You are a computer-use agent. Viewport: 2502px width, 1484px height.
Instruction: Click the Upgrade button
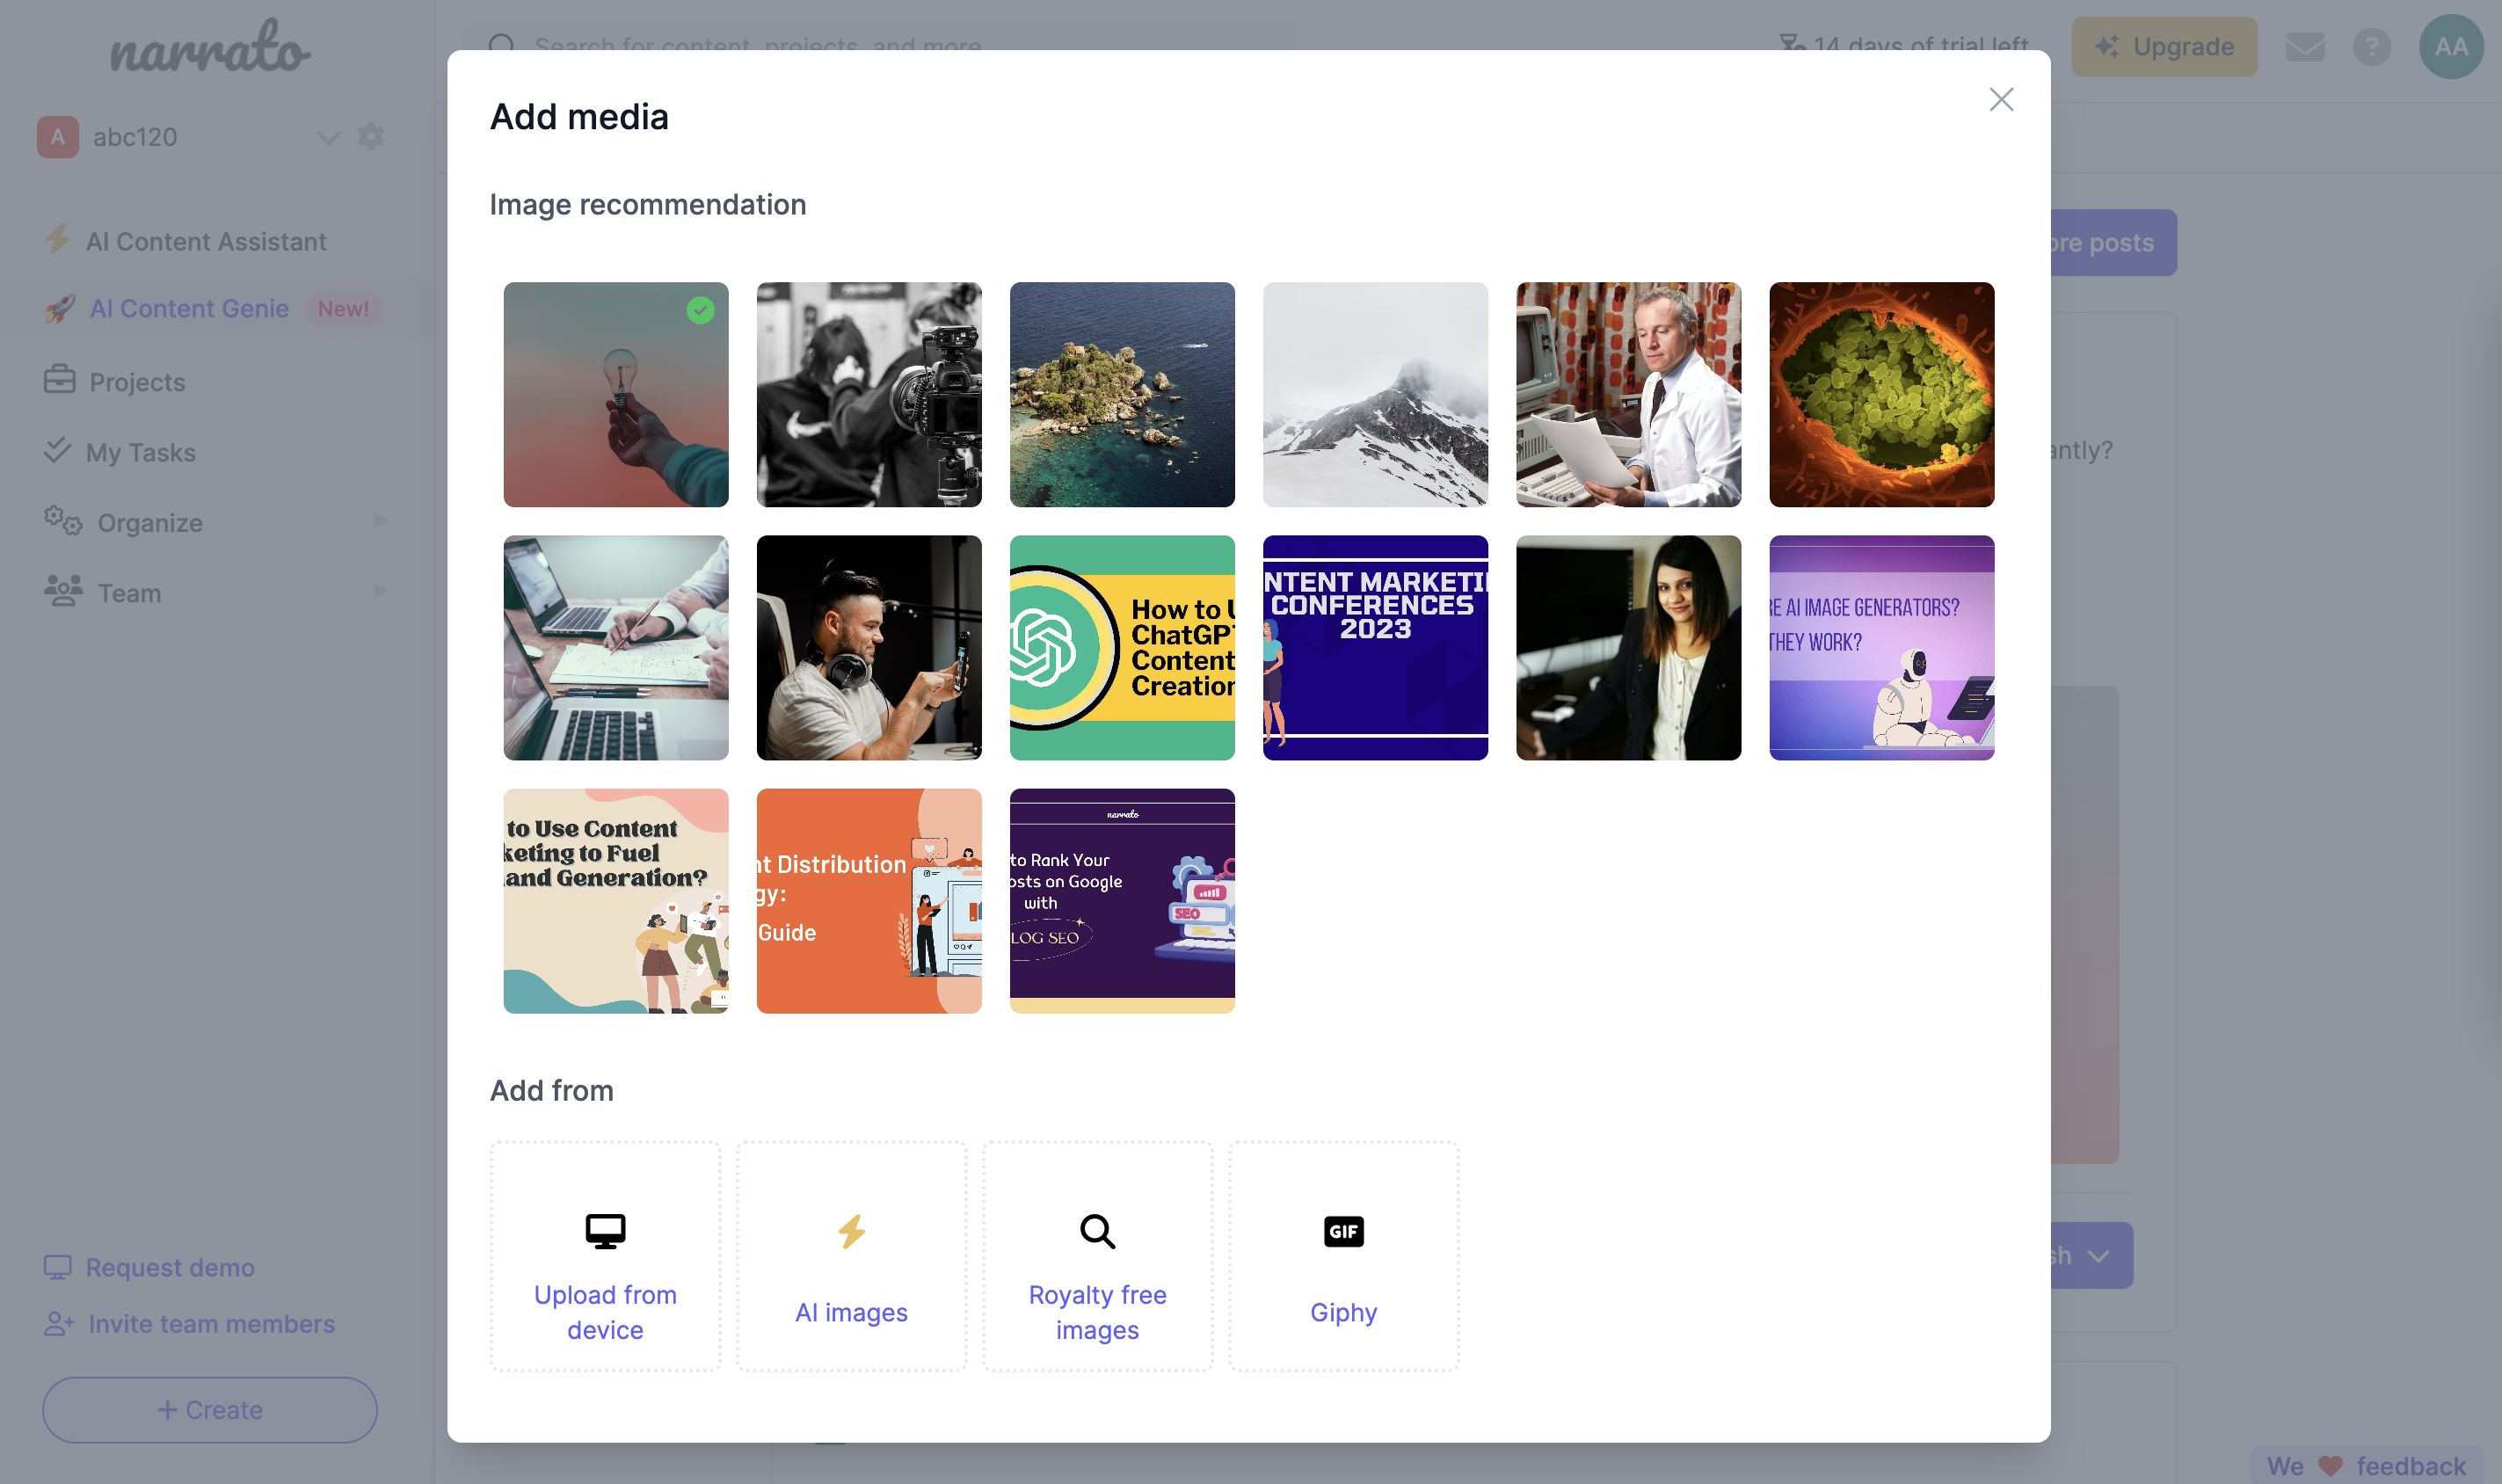click(2164, 46)
